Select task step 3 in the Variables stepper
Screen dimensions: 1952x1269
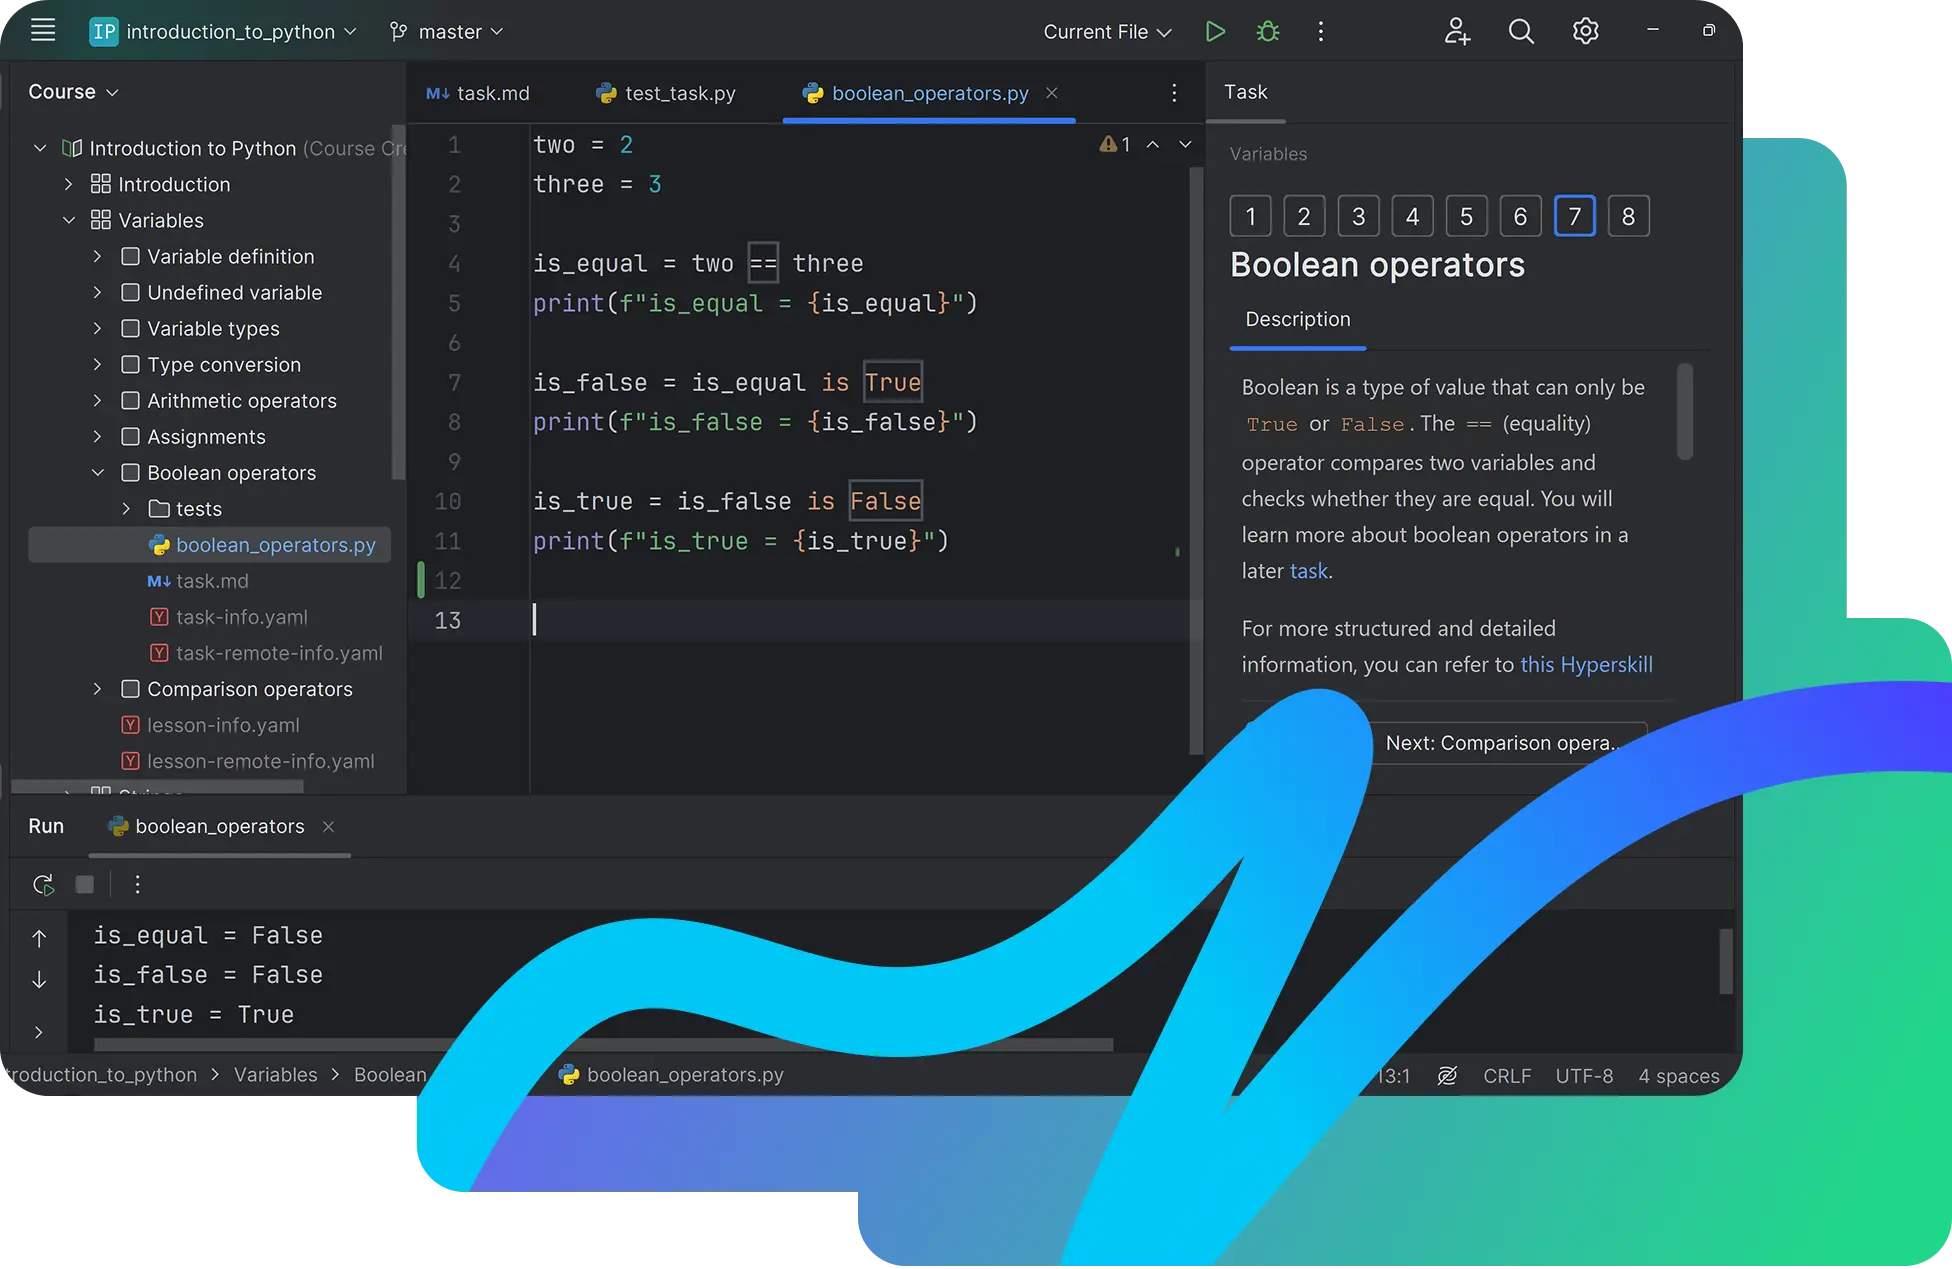tap(1358, 216)
